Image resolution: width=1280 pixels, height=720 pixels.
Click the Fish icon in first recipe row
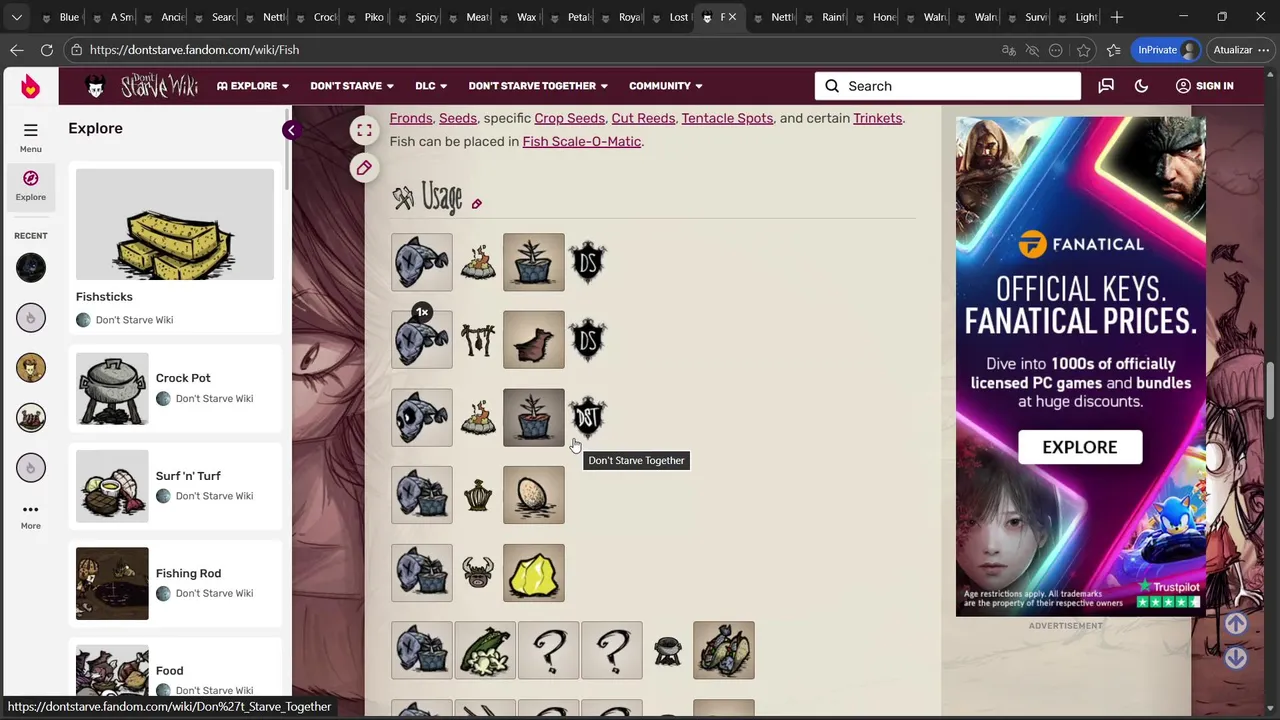click(x=421, y=262)
